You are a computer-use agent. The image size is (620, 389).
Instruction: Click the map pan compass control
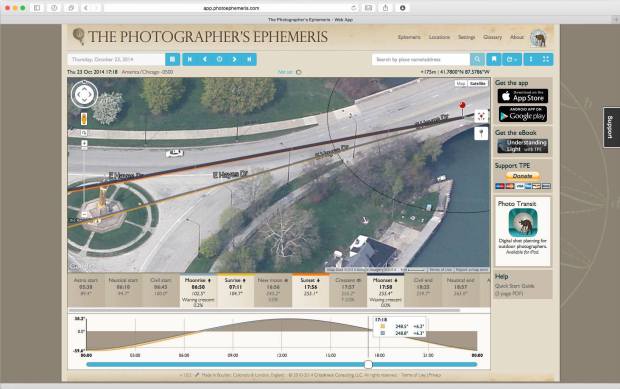[x=84, y=94]
